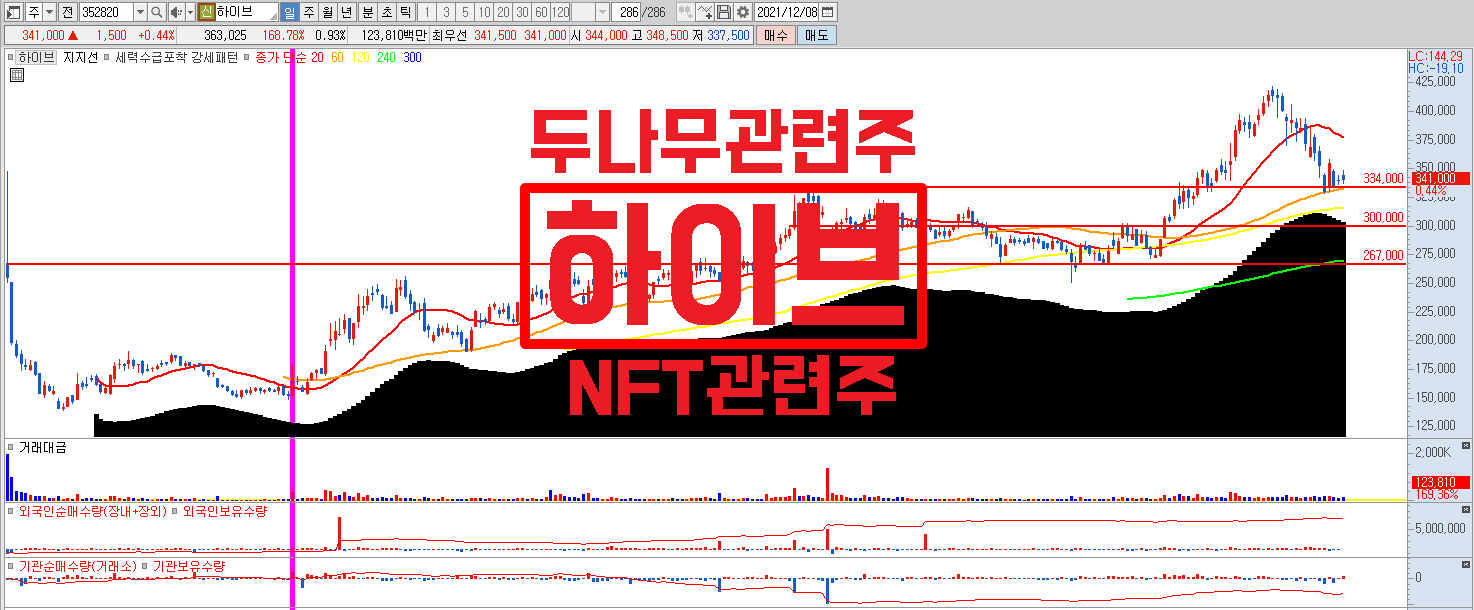Click the green '신' icon before stock name

click(x=206, y=12)
